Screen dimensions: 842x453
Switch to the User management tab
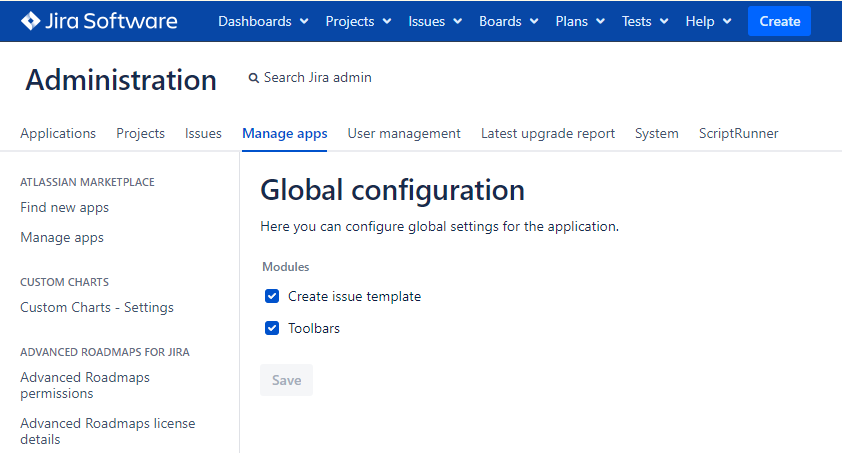(404, 133)
